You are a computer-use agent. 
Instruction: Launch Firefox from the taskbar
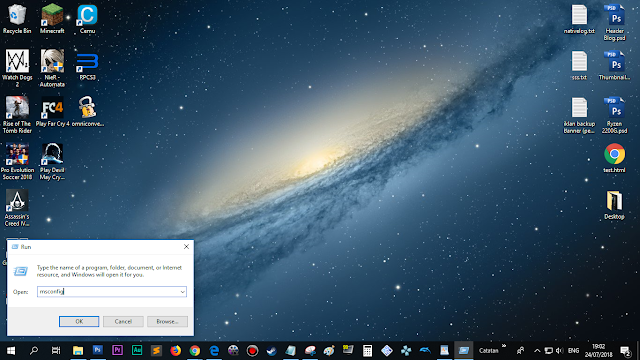[176, 351]
